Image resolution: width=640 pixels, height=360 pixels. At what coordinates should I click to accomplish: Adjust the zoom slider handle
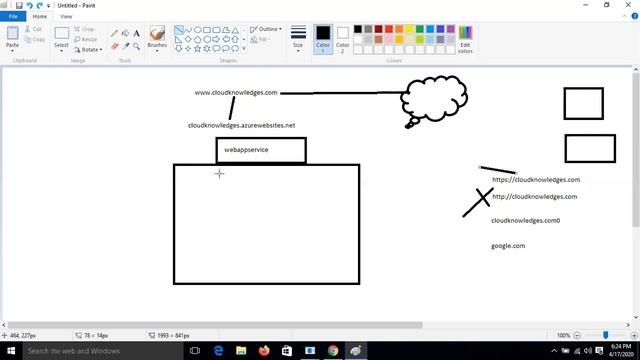coord(606,335)
